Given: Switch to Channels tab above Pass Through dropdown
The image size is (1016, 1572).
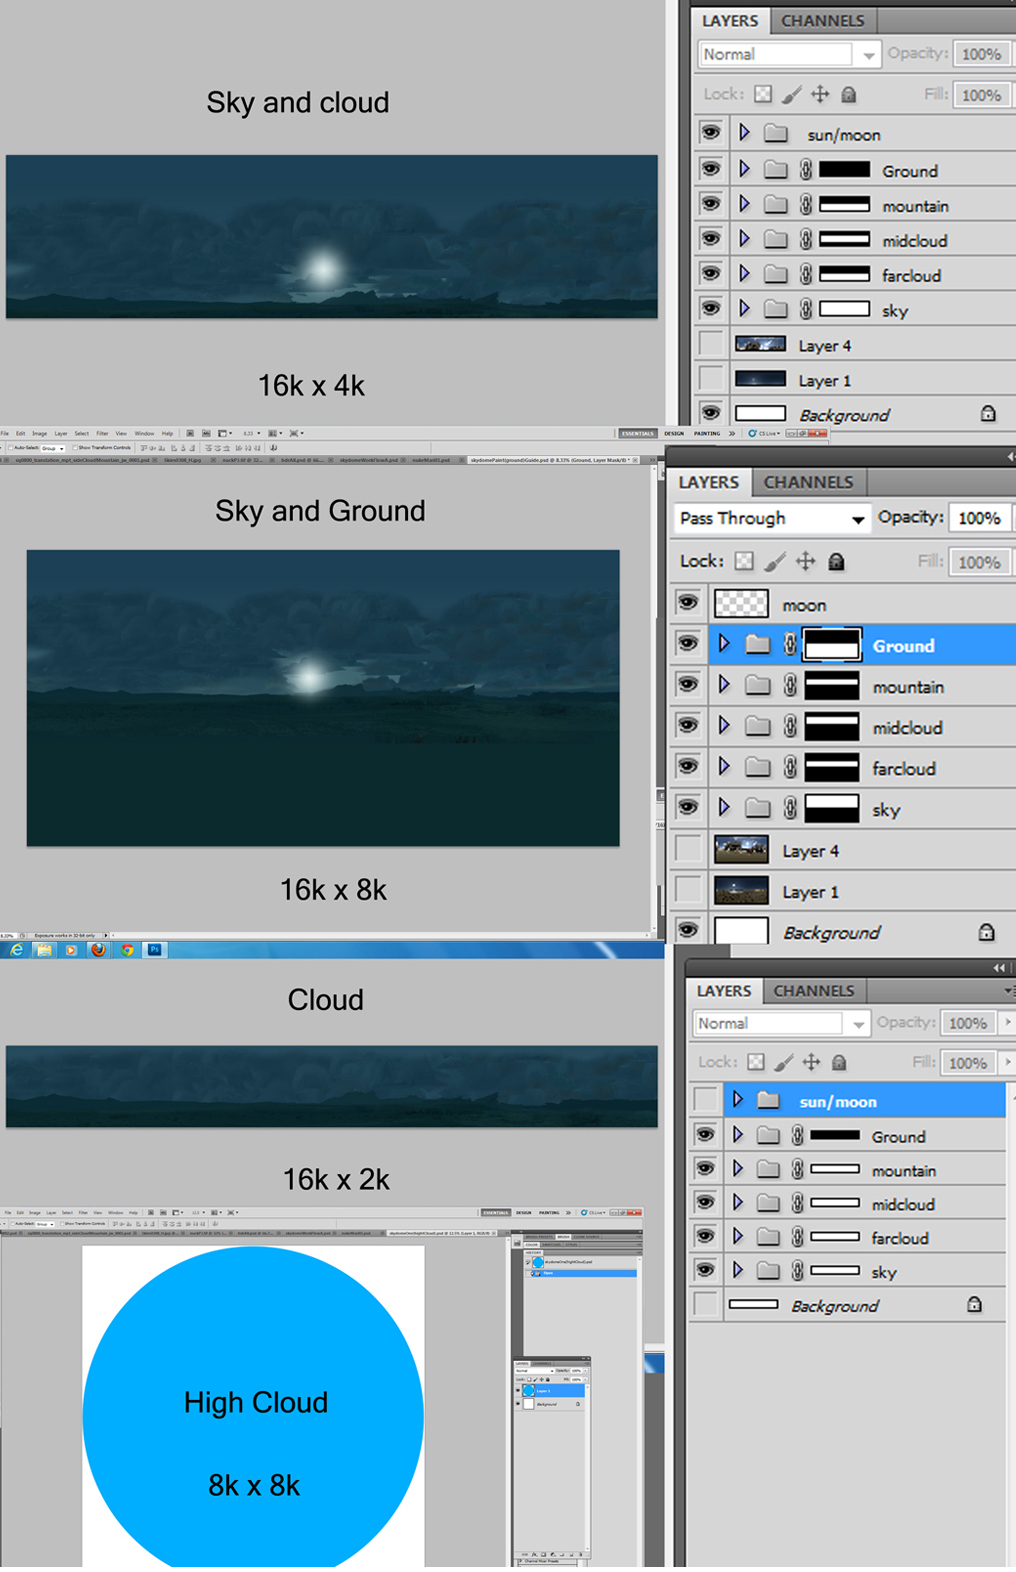Looking at the screenshot, I should (808, 482).
